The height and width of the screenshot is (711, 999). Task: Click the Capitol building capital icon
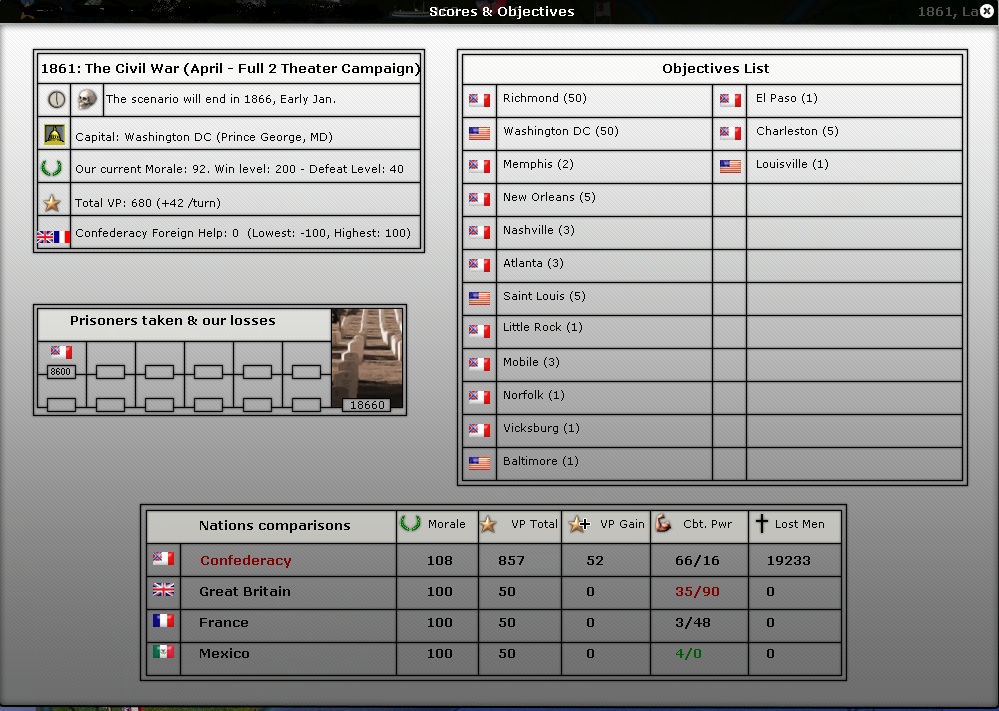[x=54, y=135]
